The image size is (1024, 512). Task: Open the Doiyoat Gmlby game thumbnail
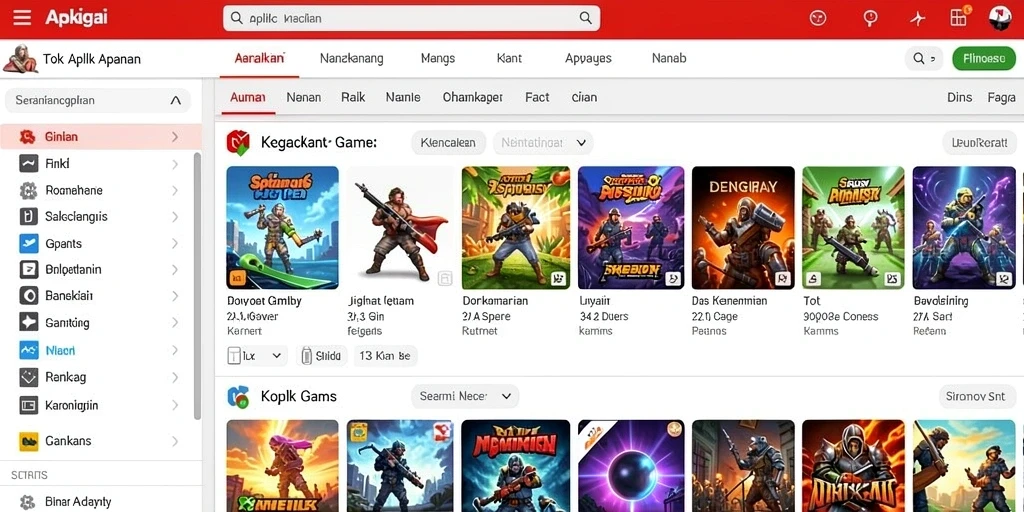pyautogui.click(x=282, y=227)
